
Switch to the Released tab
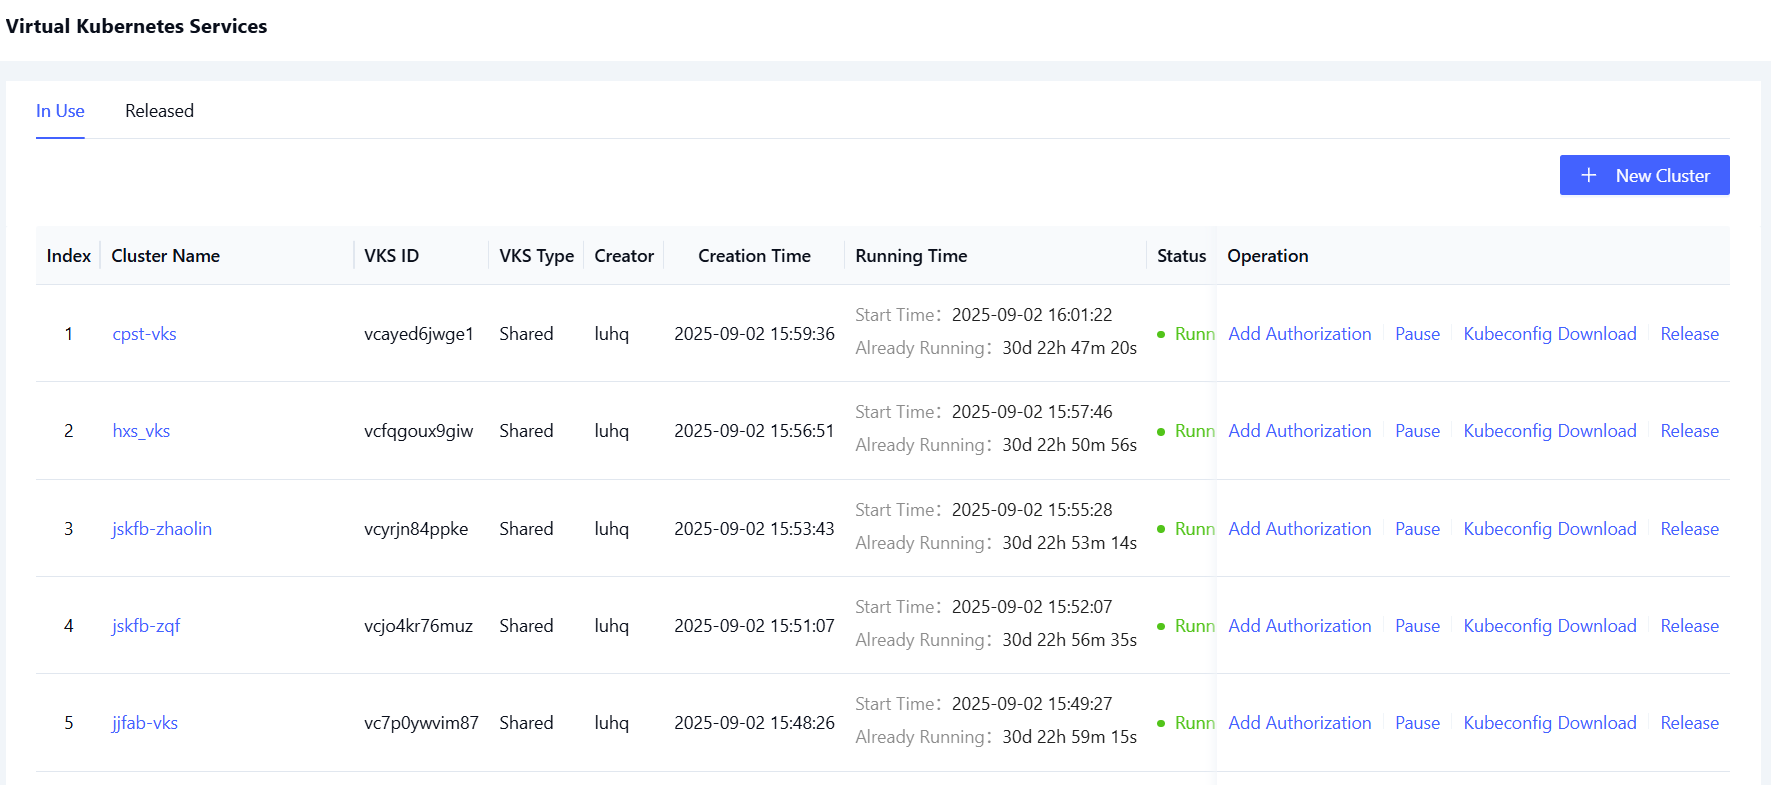point(159,111)
